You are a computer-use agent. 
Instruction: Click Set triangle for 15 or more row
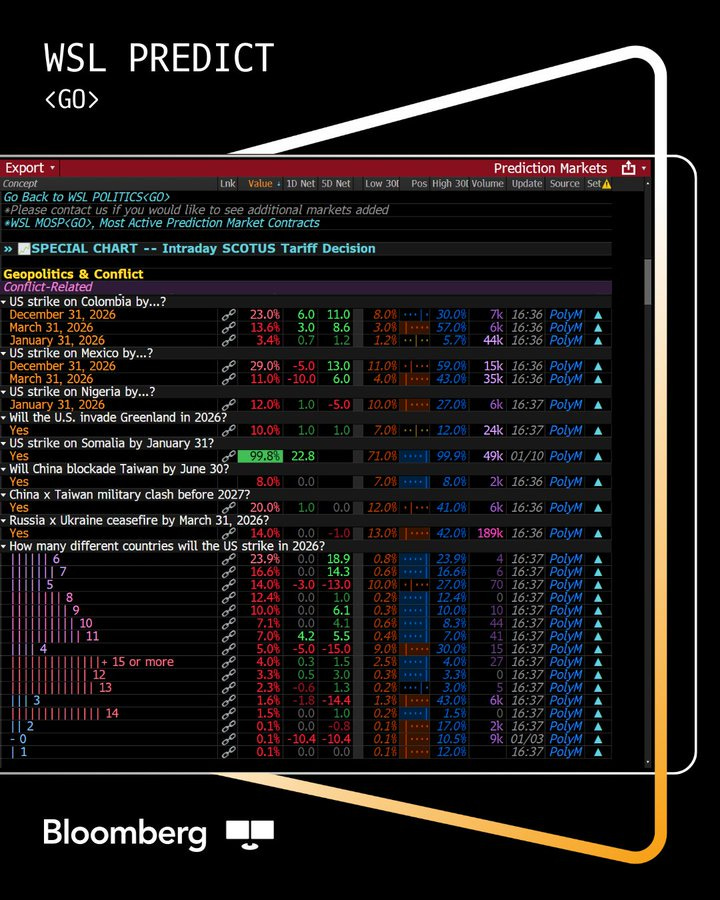click(x=598, y=662)
